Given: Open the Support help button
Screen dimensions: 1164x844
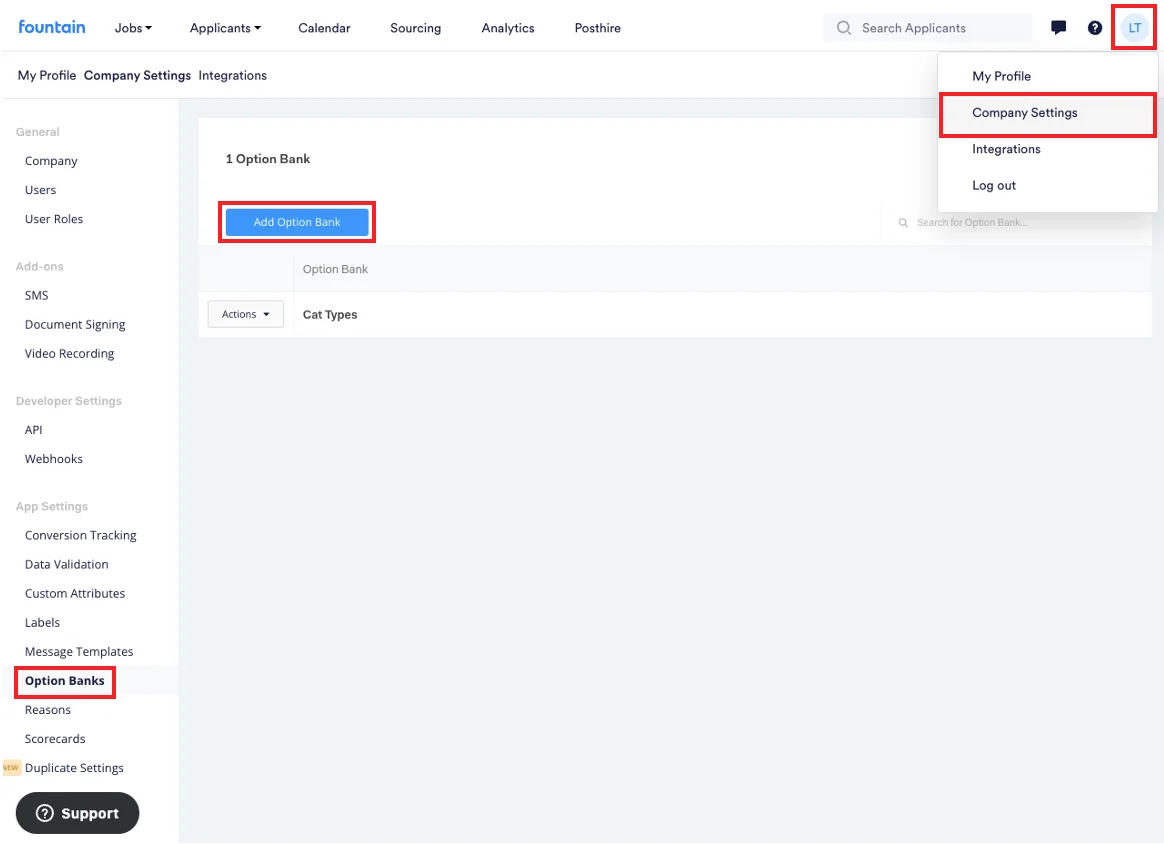Looking at the screenshot, I should (x=77, y=813).
